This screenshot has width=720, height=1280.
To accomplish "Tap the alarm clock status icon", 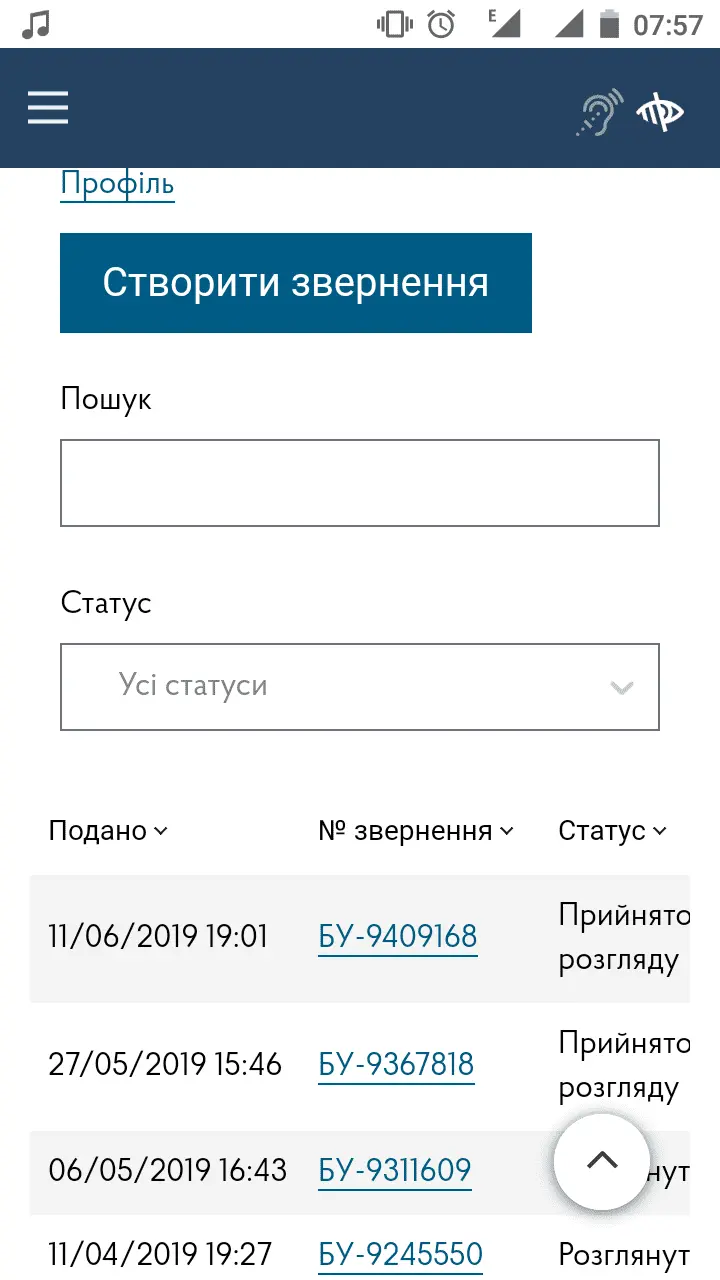I will pyautogui.click(x=441, y=24).
